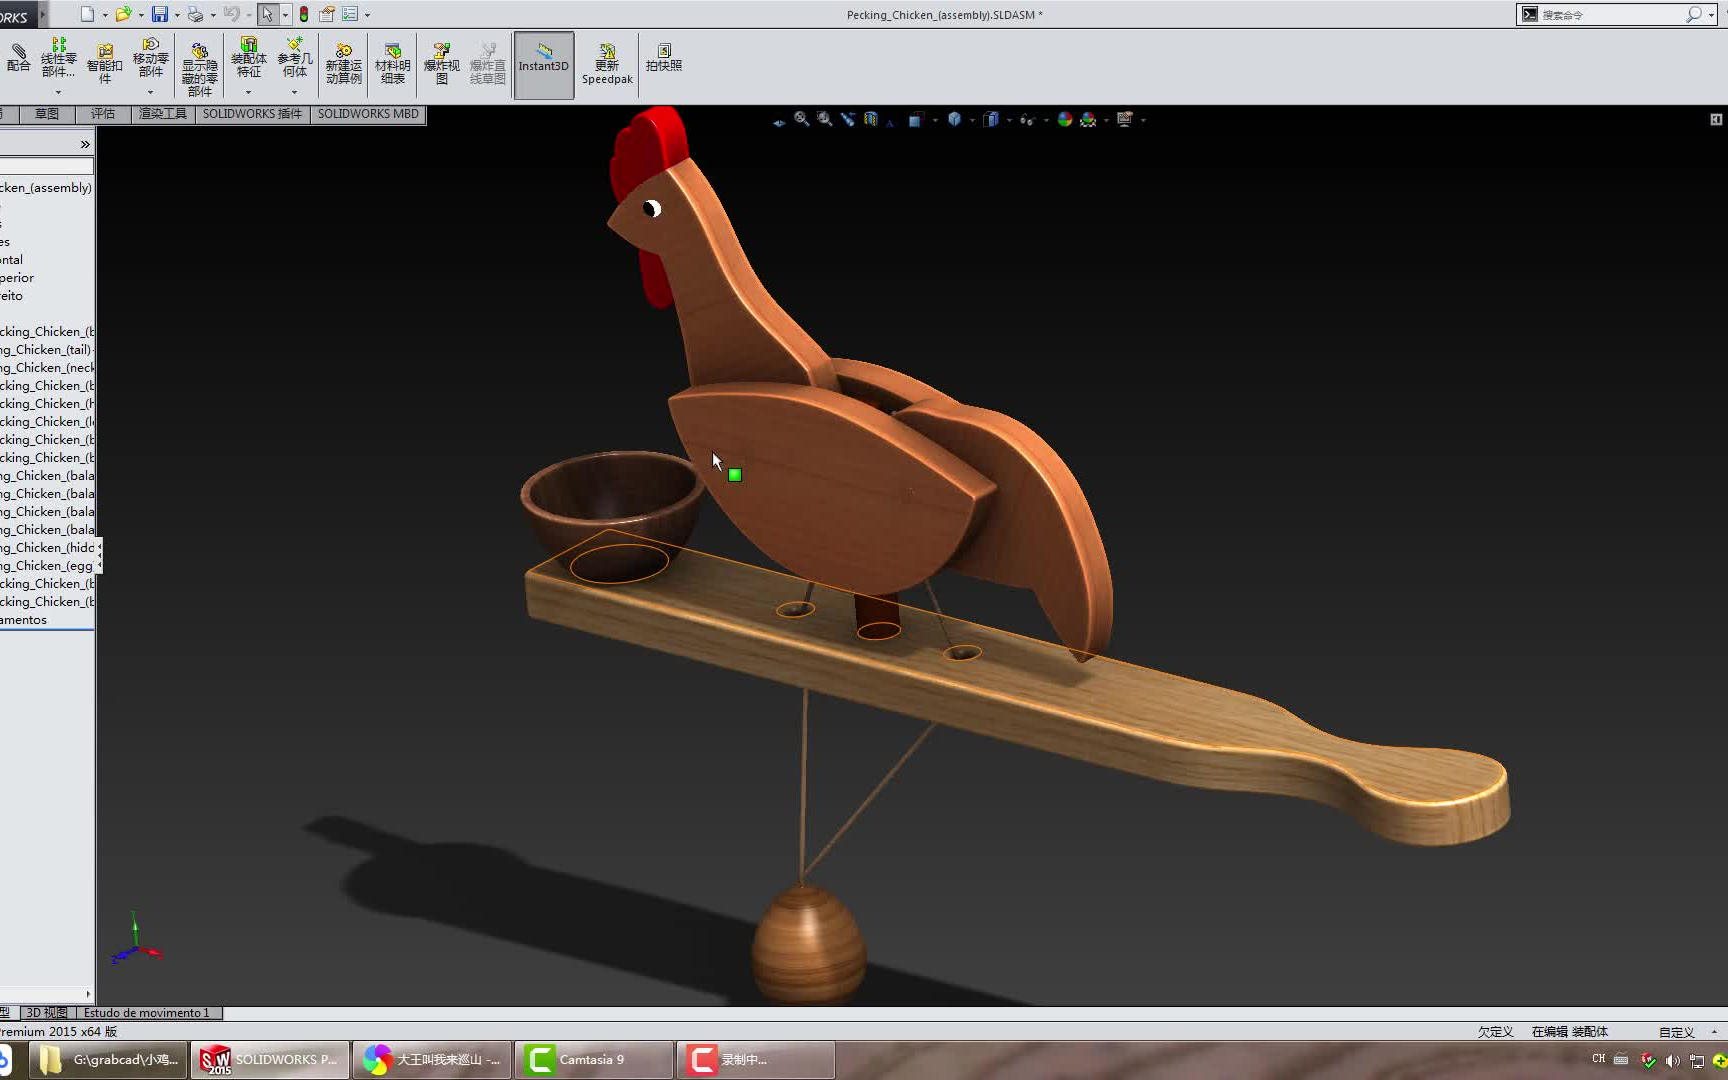Open the Options checklist icon
Viewport: 1728px width, 1080px height.
click(x=350, y=14)
